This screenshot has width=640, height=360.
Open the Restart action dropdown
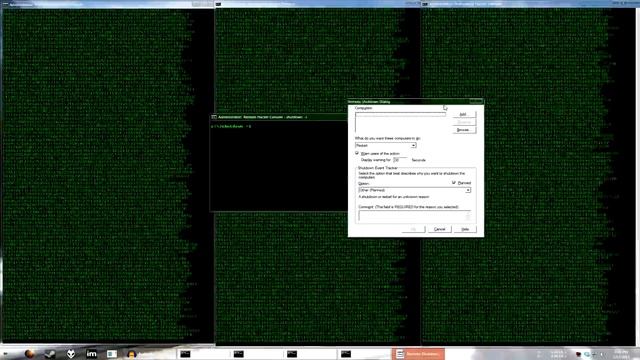(386, 145)
